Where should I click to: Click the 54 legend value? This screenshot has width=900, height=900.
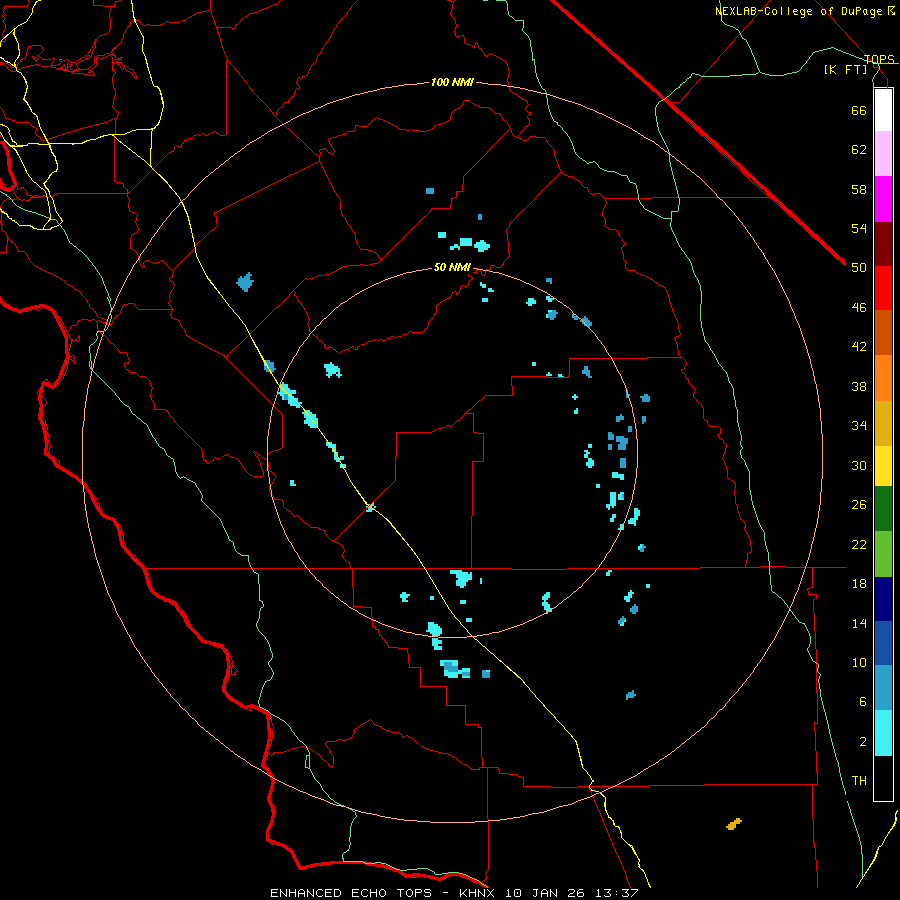click(x=859, y=228)
